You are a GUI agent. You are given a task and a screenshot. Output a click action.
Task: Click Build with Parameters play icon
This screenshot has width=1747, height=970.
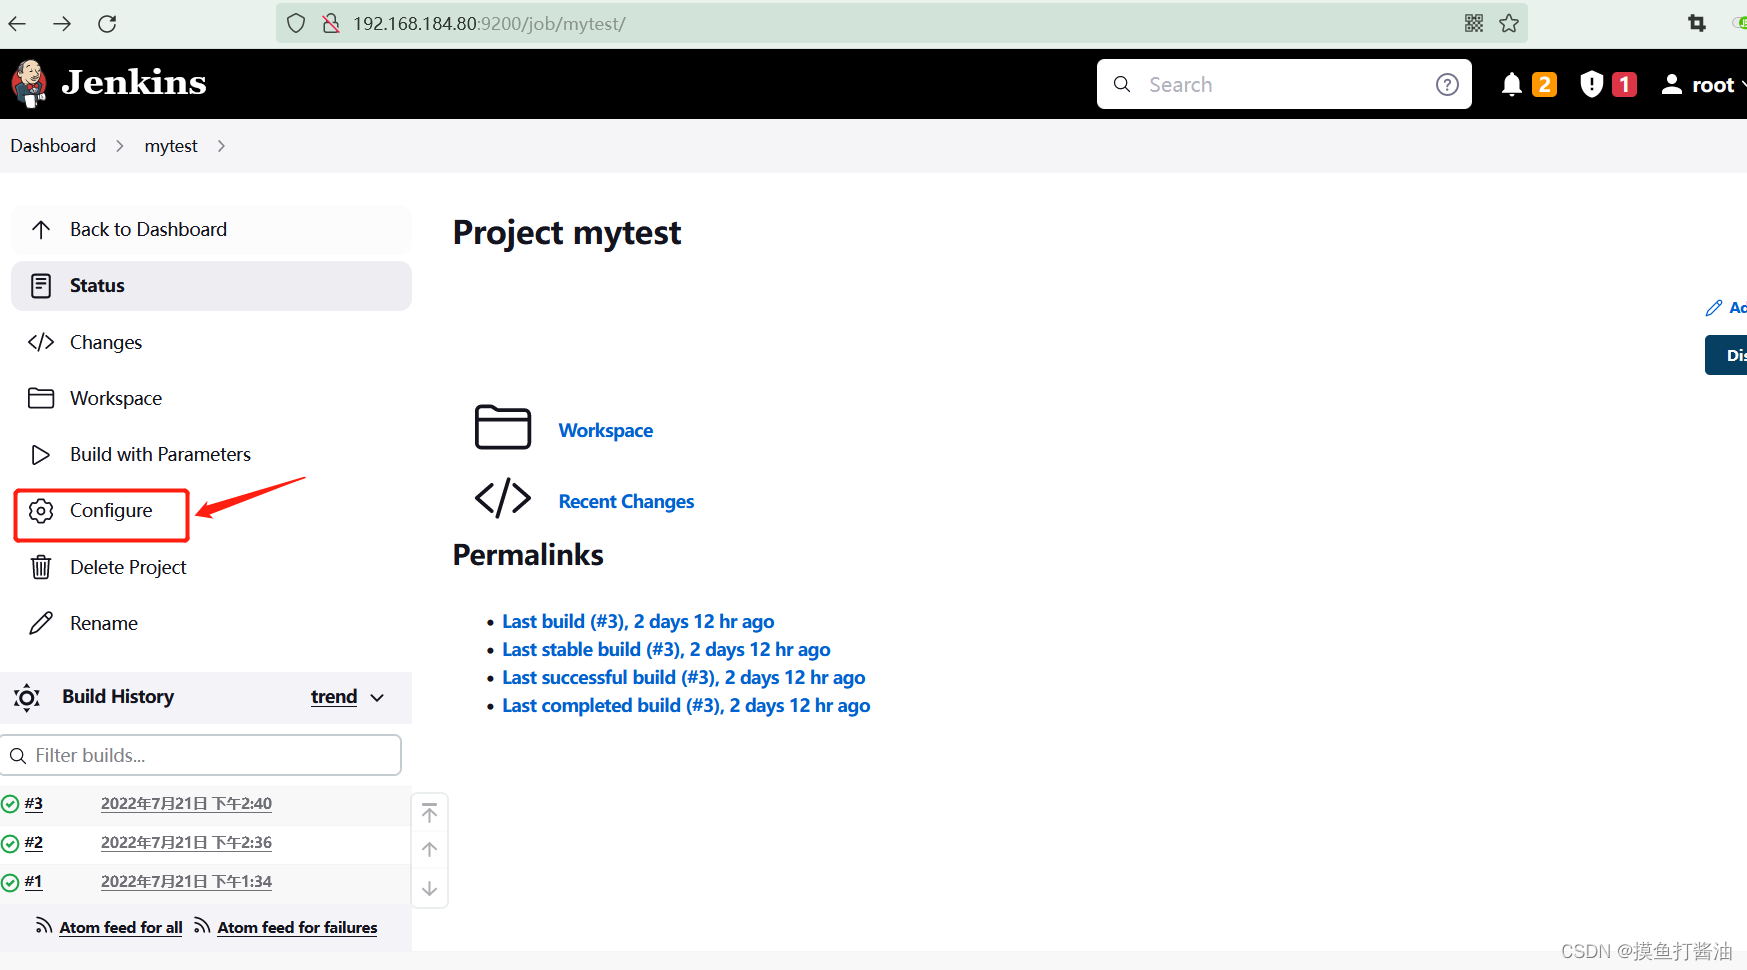pyautogui.click(x=41, y=455)
